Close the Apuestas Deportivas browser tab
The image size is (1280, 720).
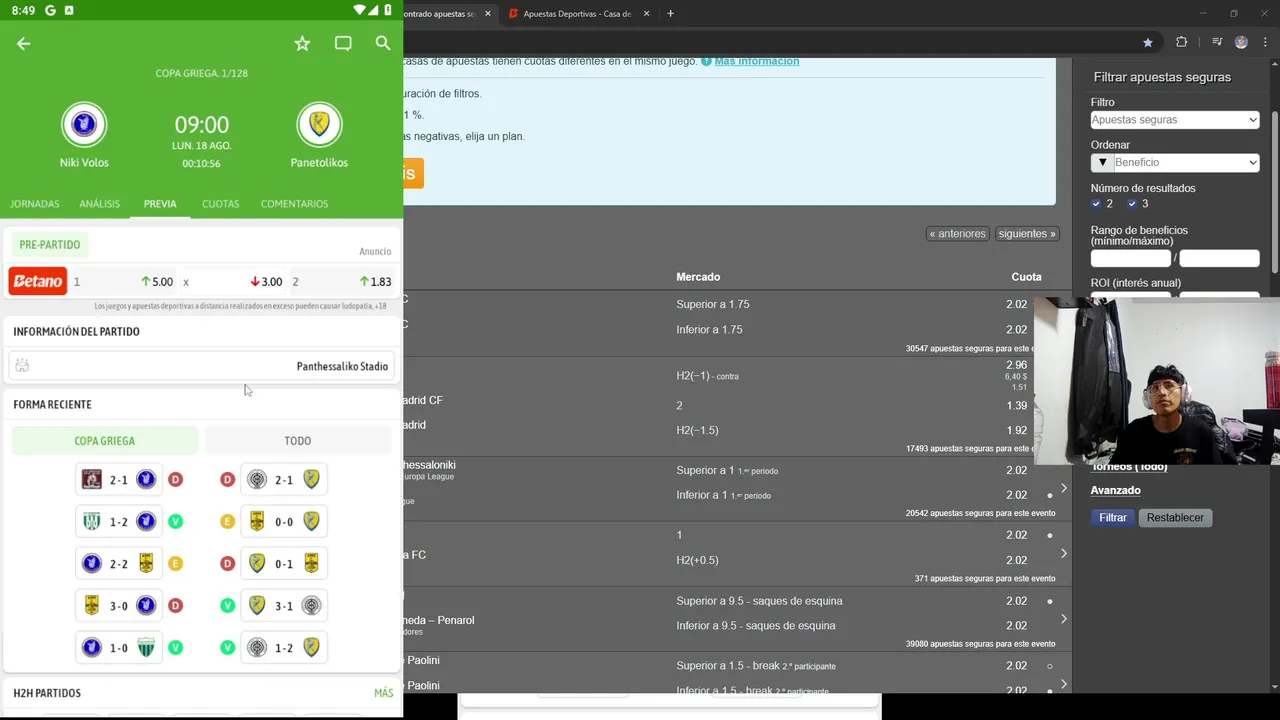646,14
